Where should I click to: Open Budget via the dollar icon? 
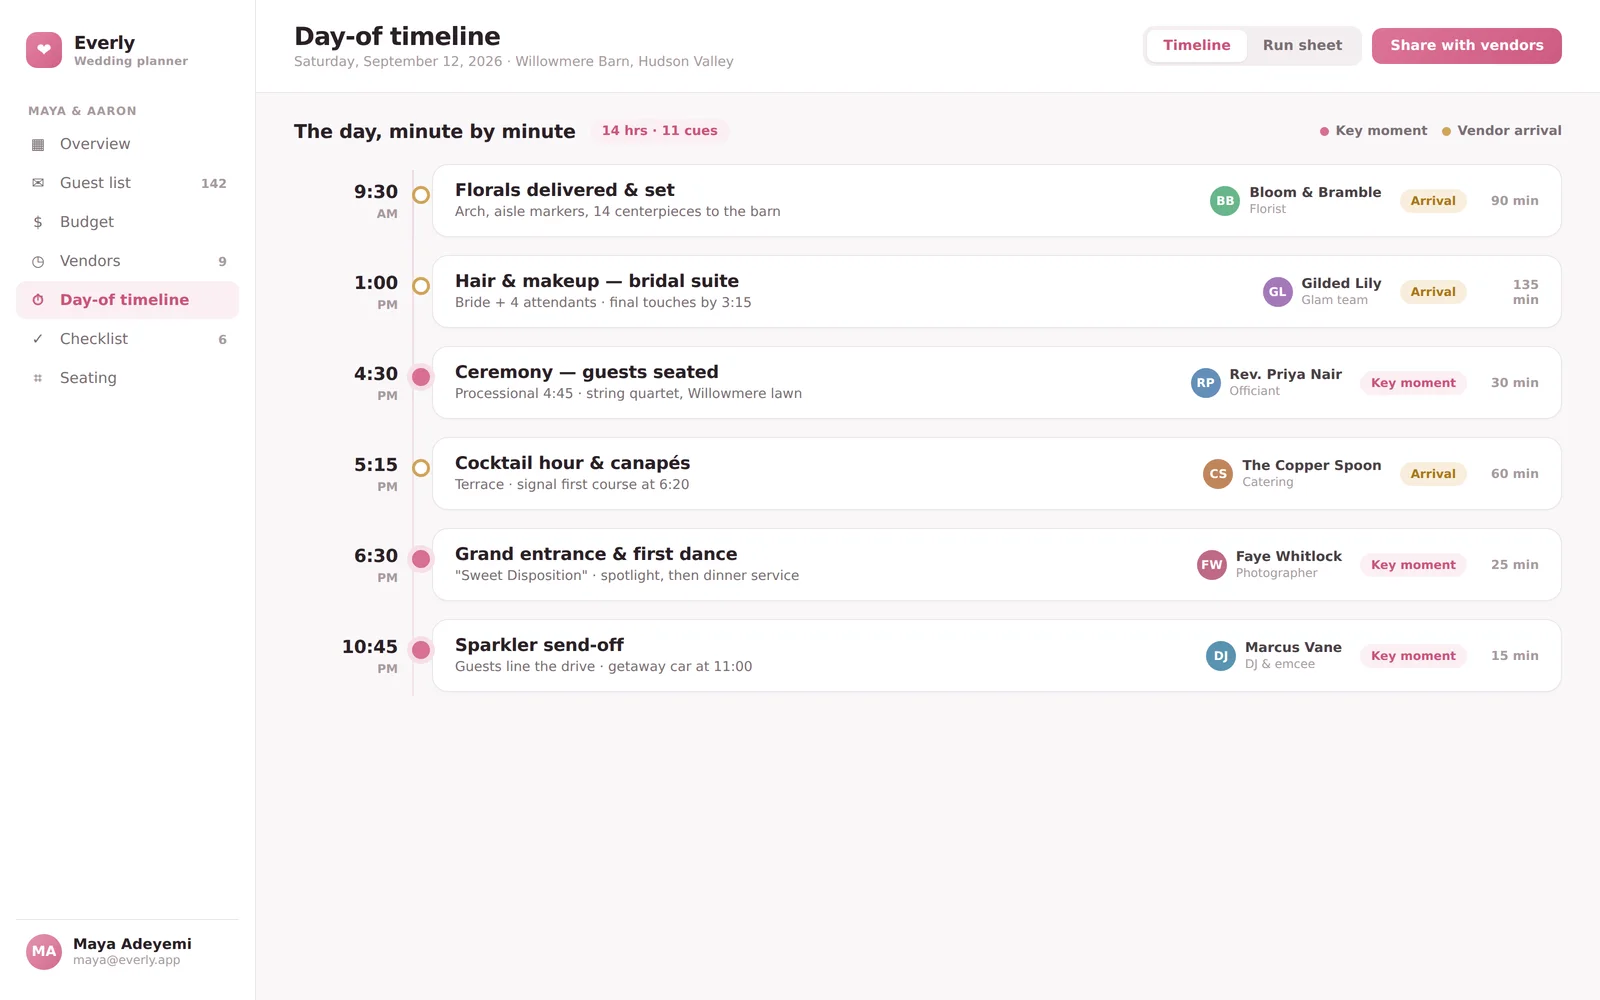(x=38, y=222)
